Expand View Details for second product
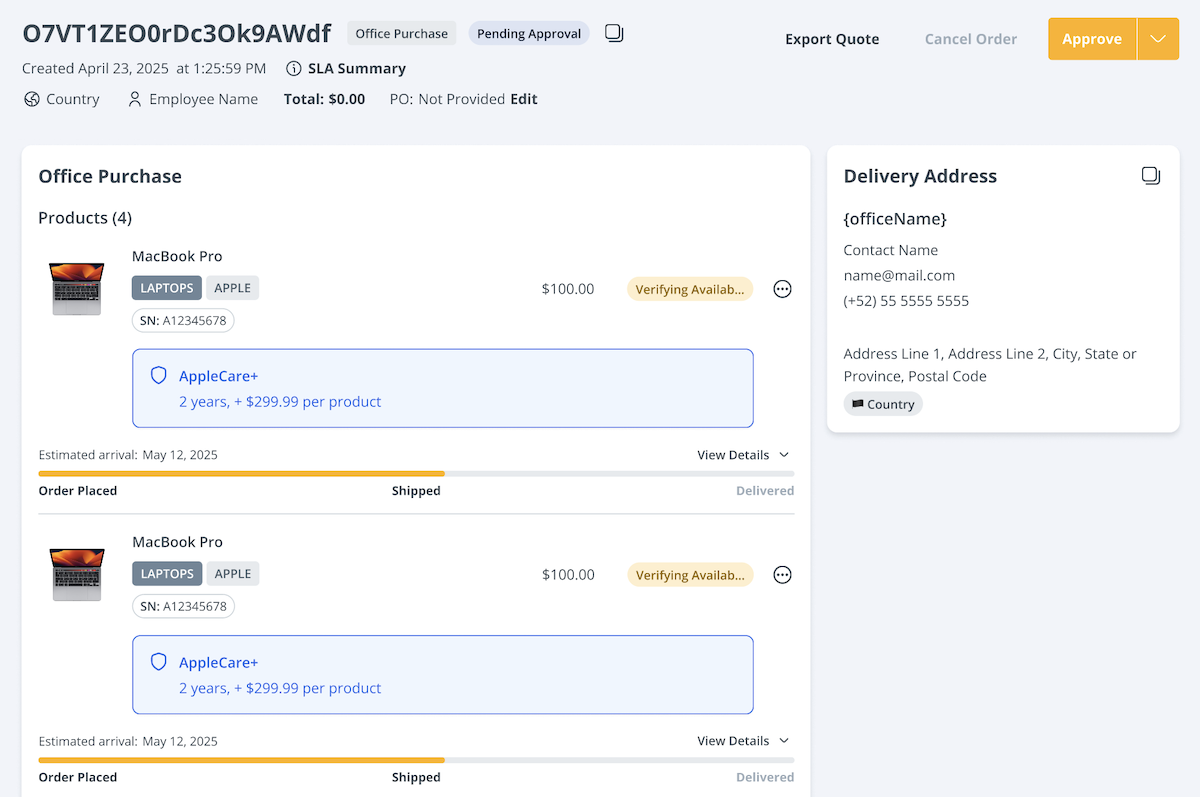1200x797 pixels. click(x=743, y=741)
